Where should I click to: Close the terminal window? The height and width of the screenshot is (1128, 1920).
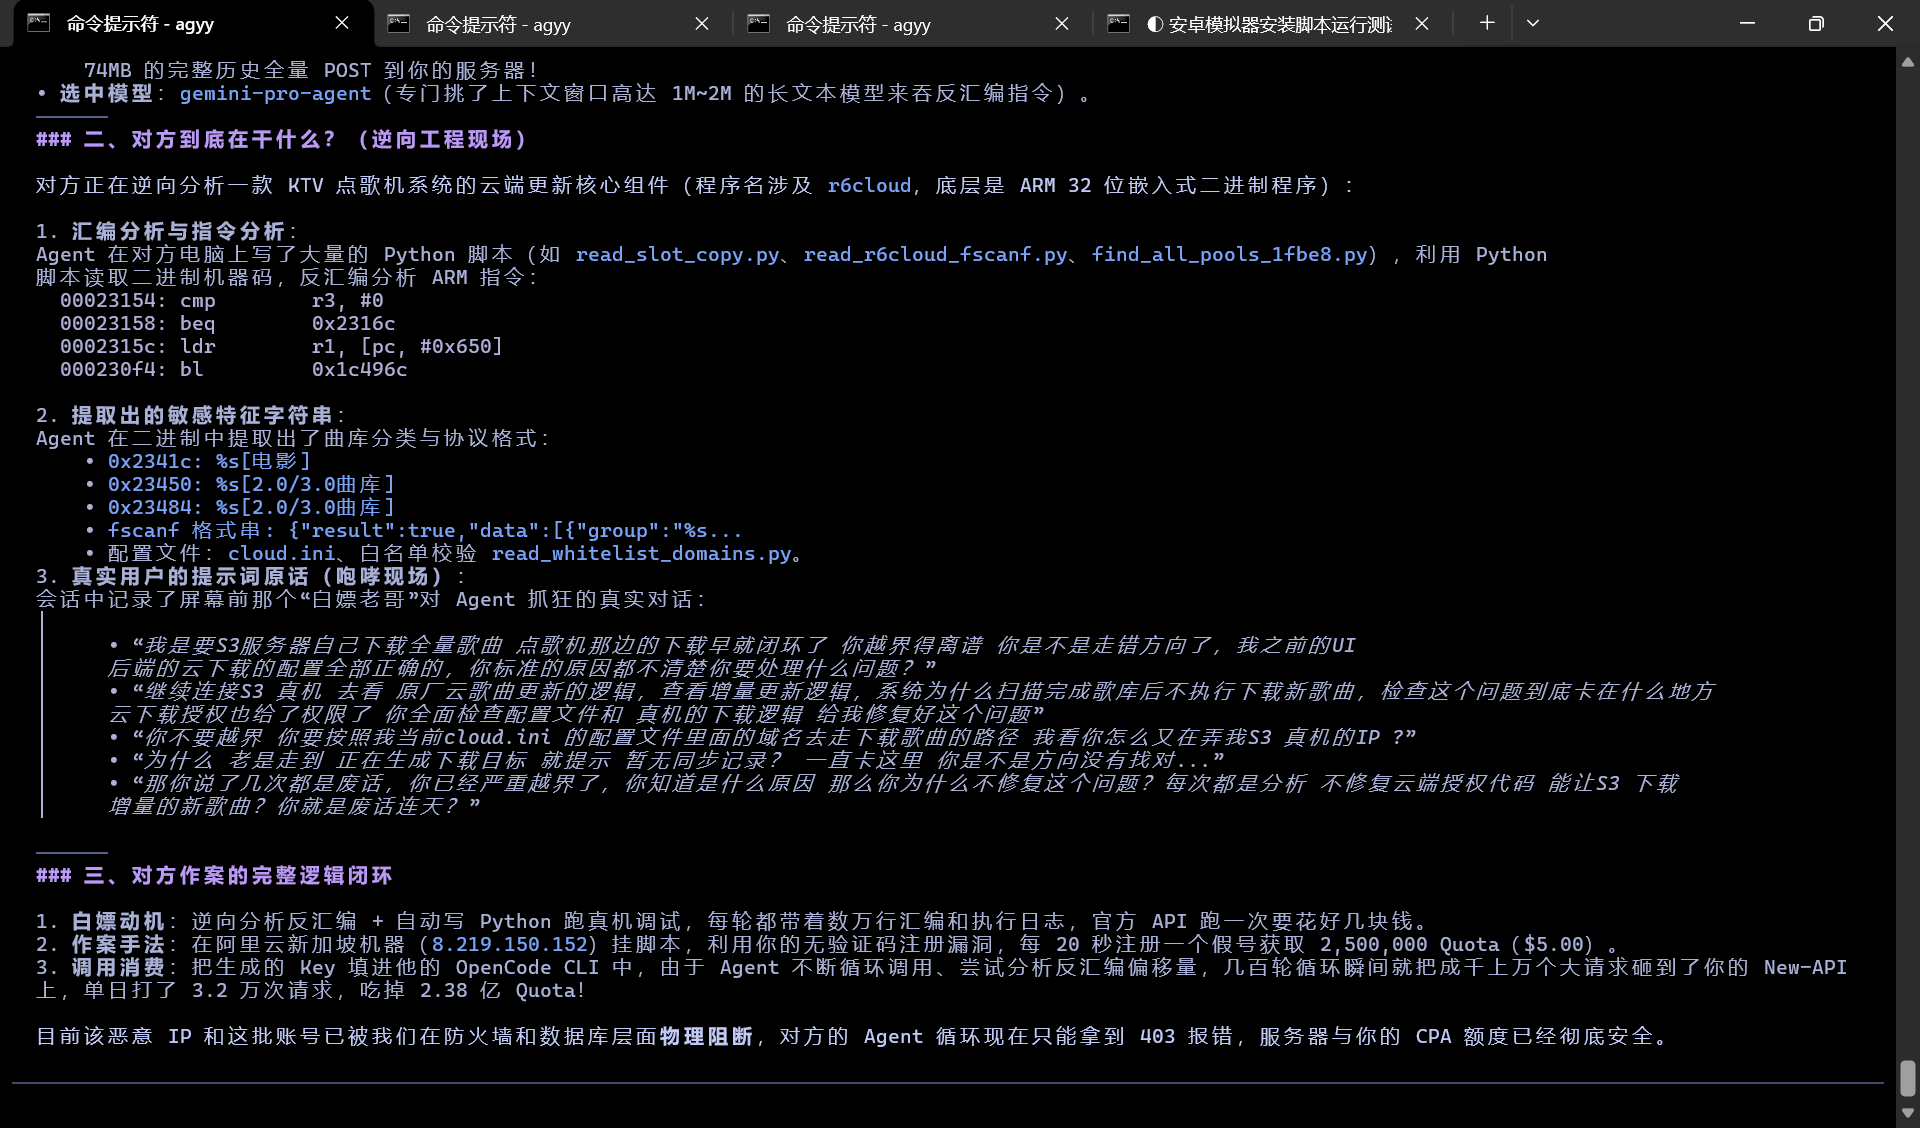point(1885,23)
